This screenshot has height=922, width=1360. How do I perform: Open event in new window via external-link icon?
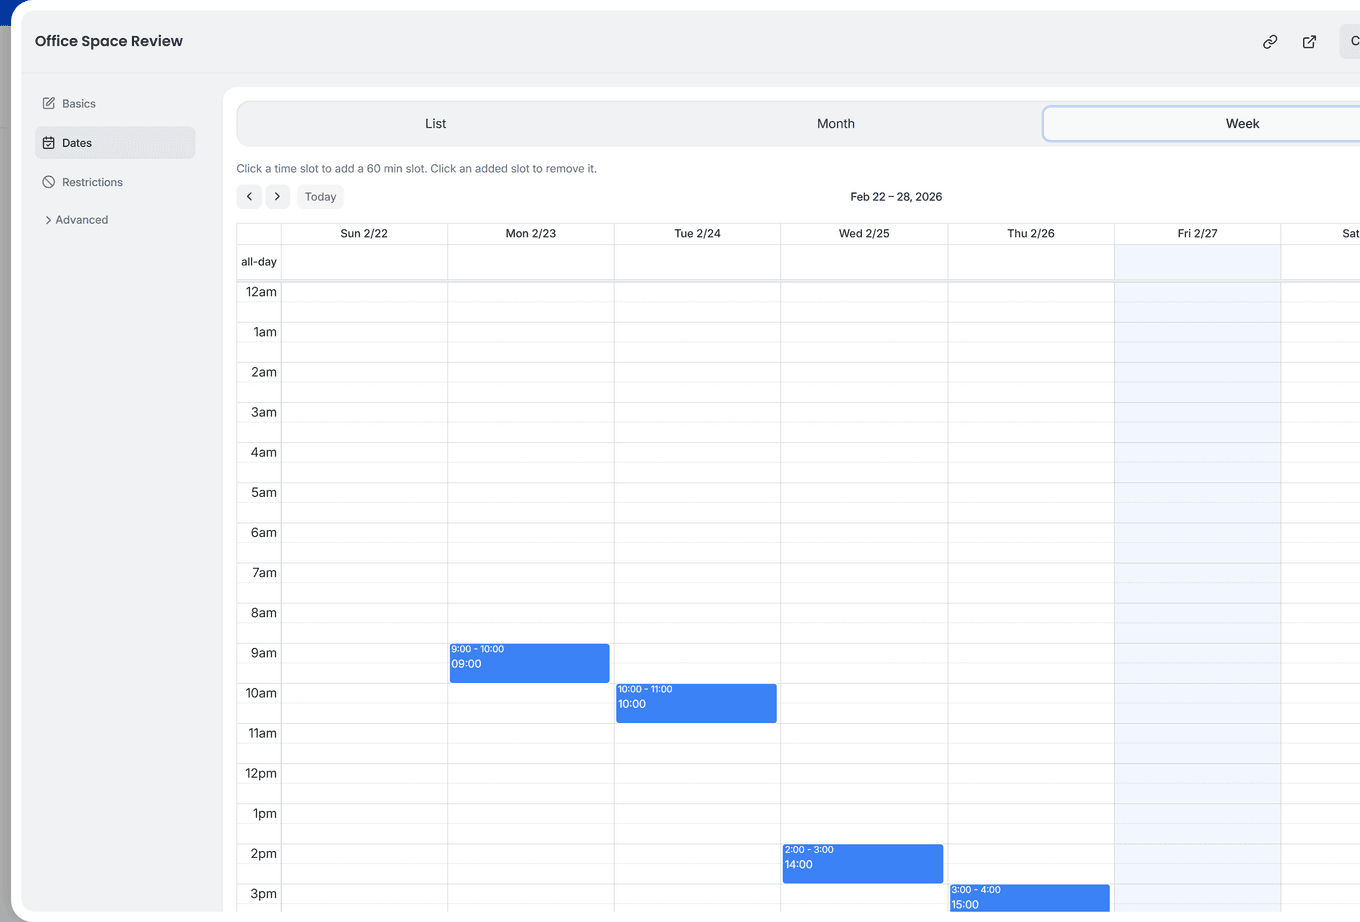[x=1309, y=42]
